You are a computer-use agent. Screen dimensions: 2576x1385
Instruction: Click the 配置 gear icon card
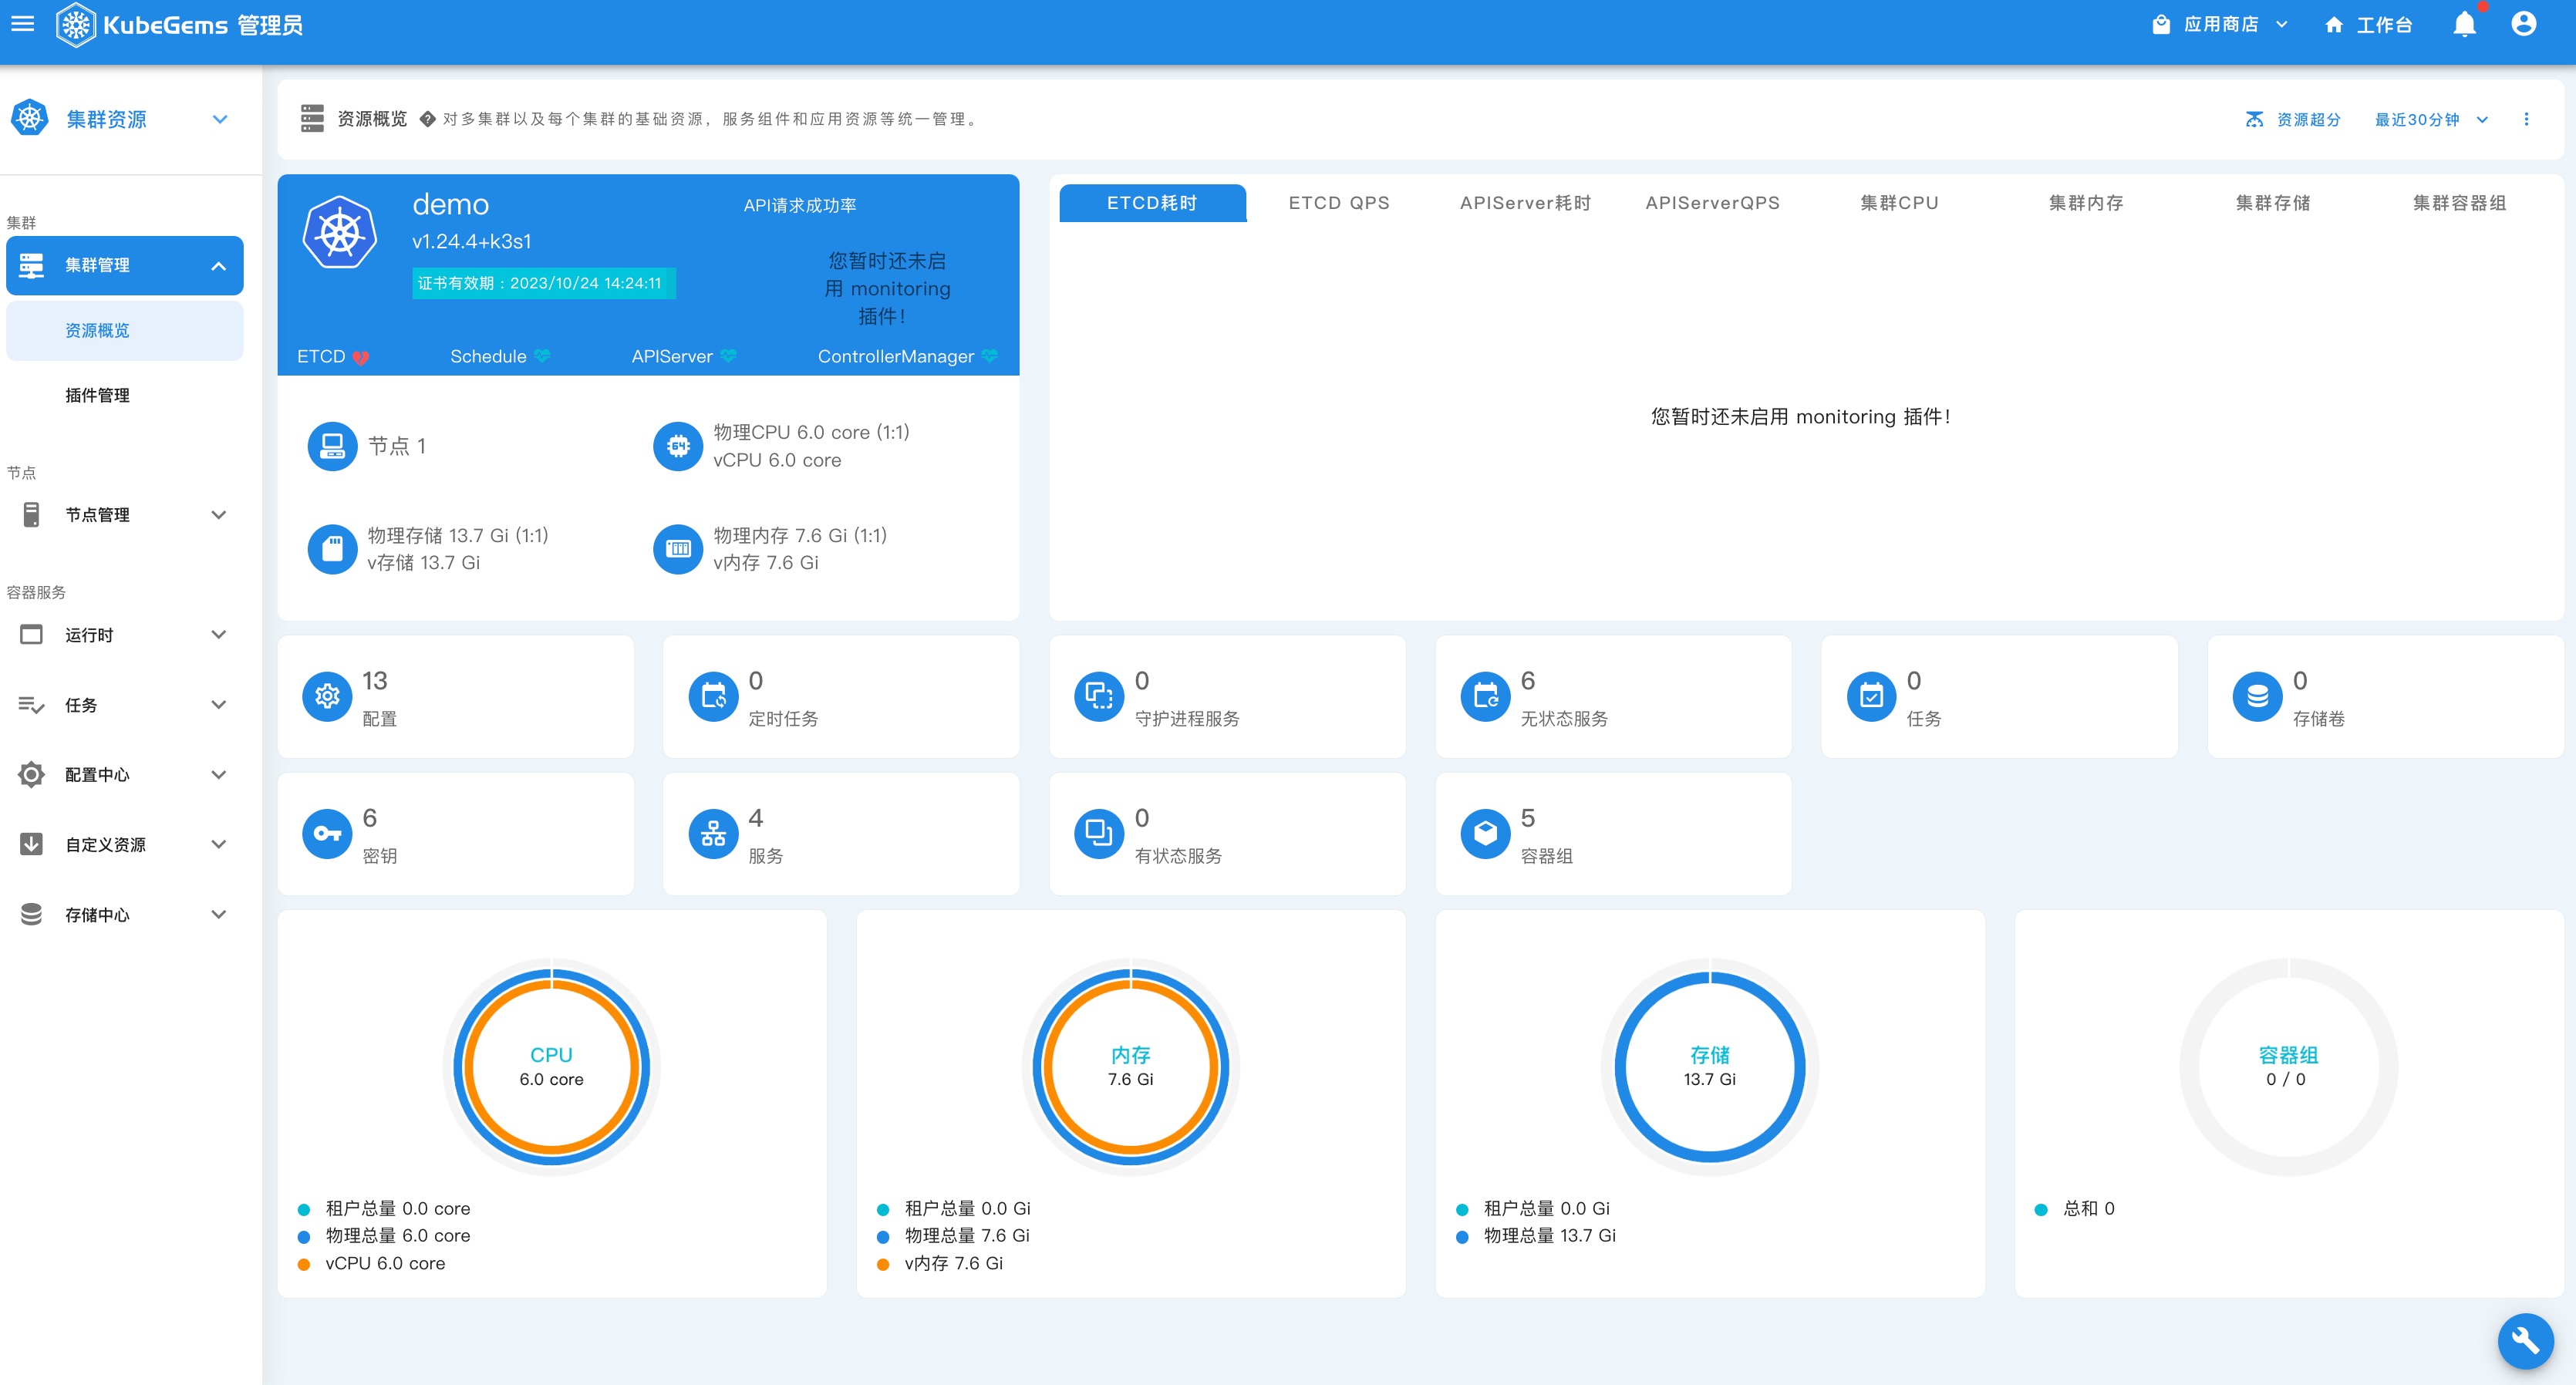(x=327, y=696)
